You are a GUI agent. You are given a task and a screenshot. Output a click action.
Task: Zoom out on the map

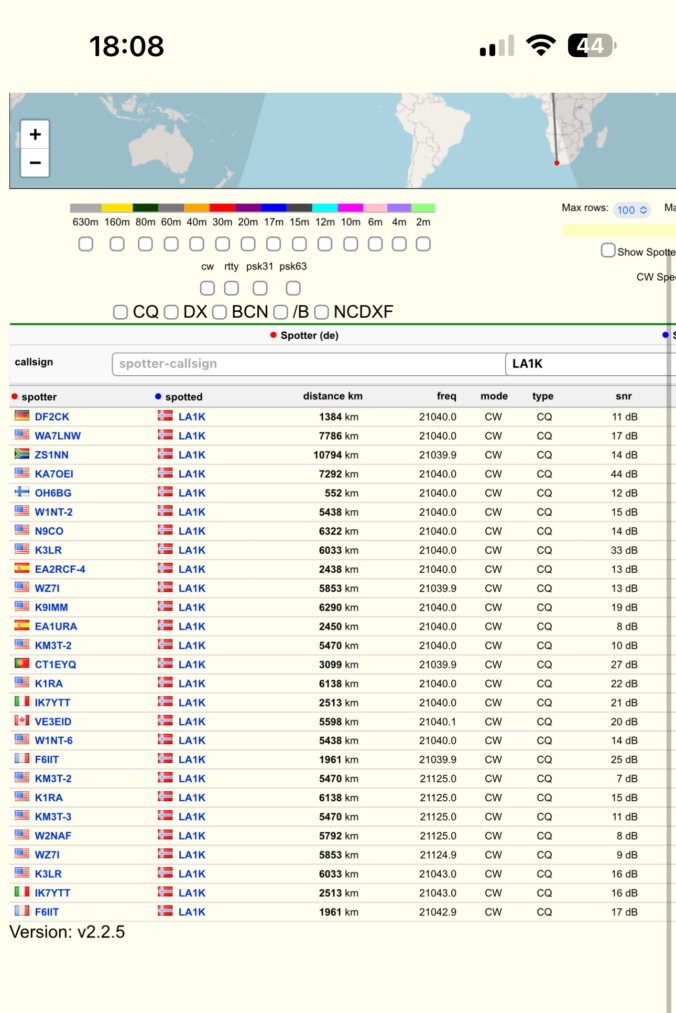pyautogui.click(x=35, y=162)
